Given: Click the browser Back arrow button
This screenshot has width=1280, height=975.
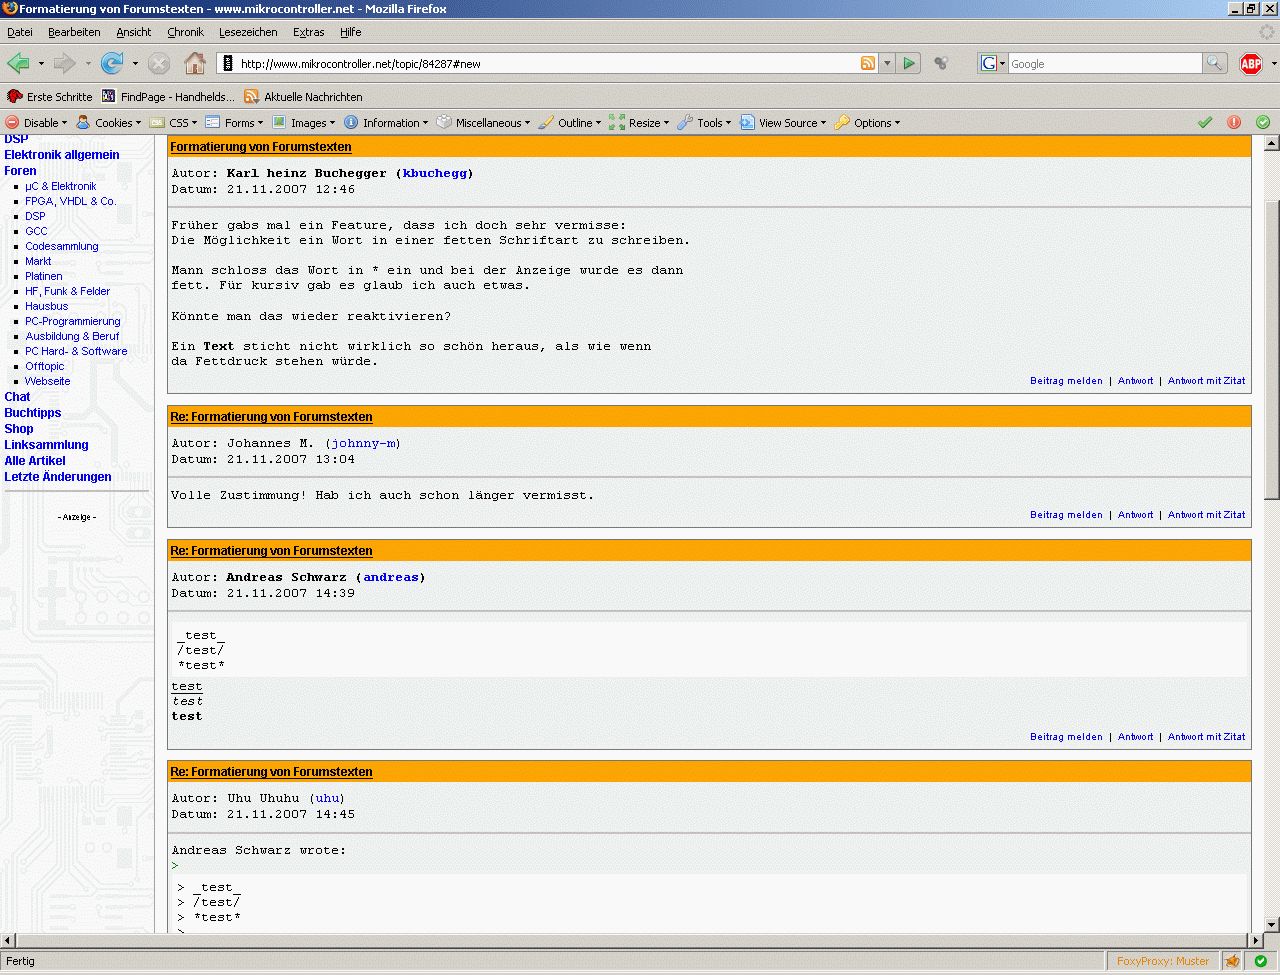Looking at the screenshot, I should [x=18, y=64].
